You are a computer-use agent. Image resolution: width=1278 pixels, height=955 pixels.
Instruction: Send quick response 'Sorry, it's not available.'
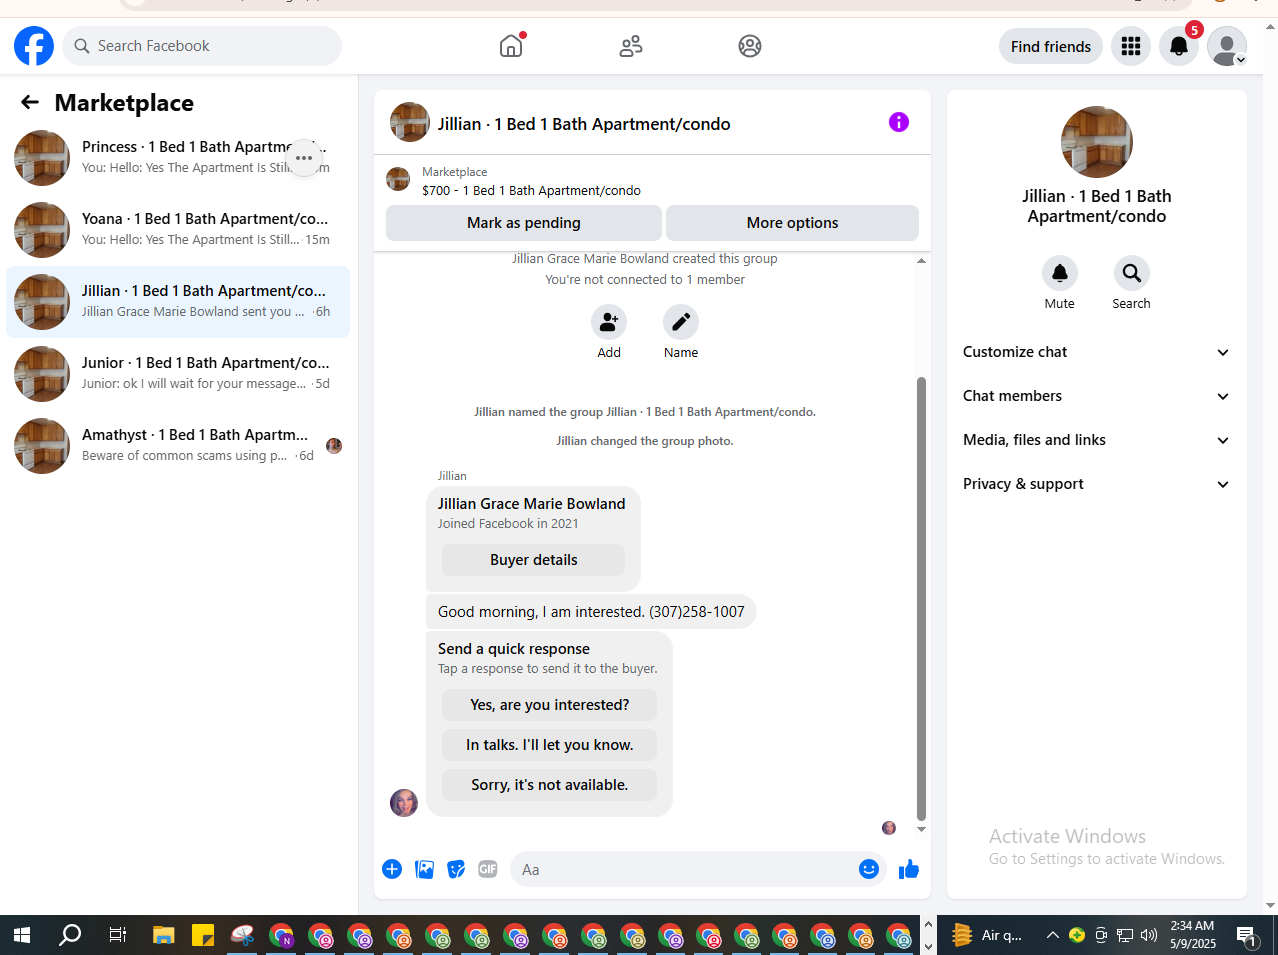550,785
